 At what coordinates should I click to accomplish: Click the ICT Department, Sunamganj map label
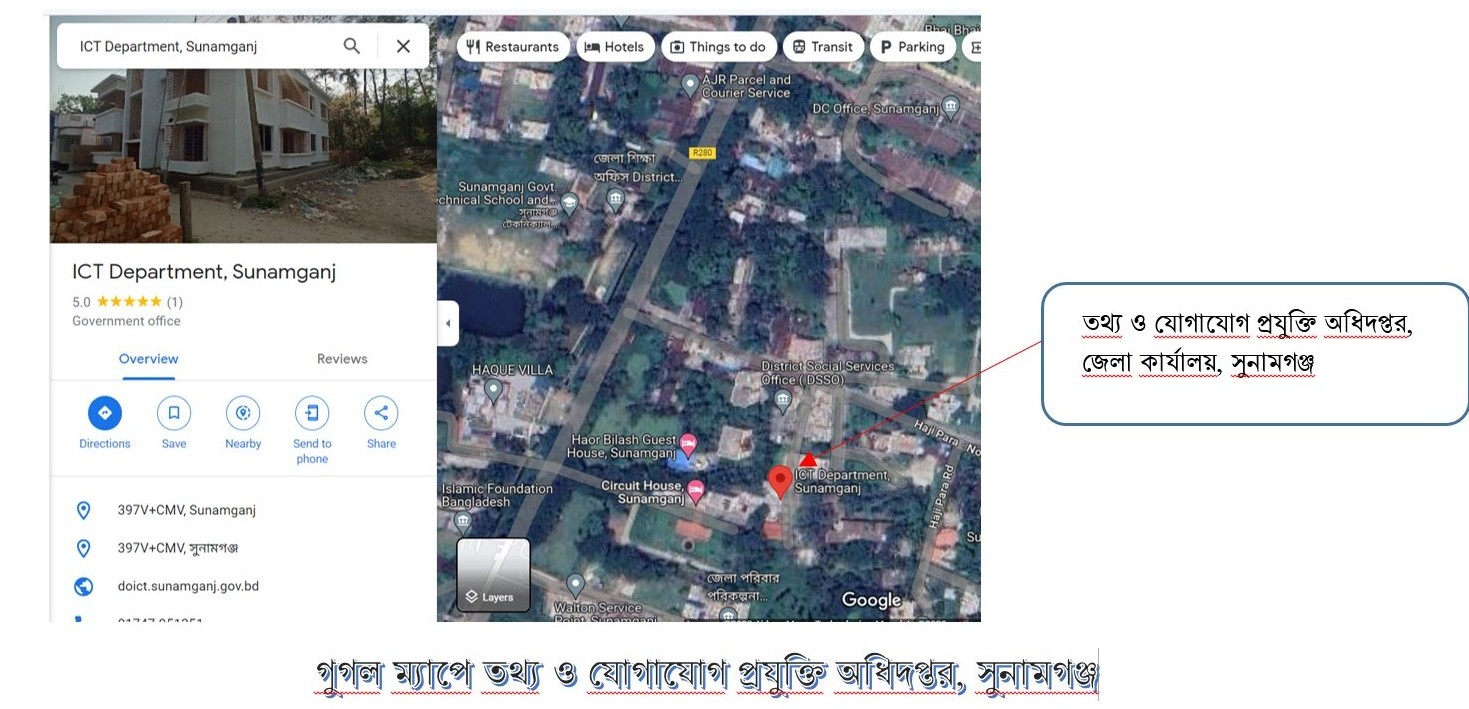click(841, 481)
